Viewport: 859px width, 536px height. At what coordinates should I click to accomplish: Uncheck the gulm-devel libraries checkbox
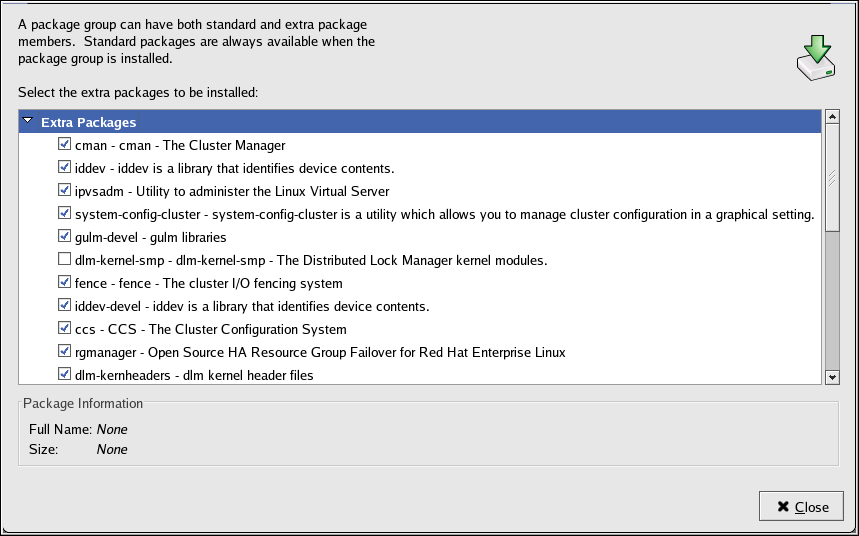(x=65, y=237)
